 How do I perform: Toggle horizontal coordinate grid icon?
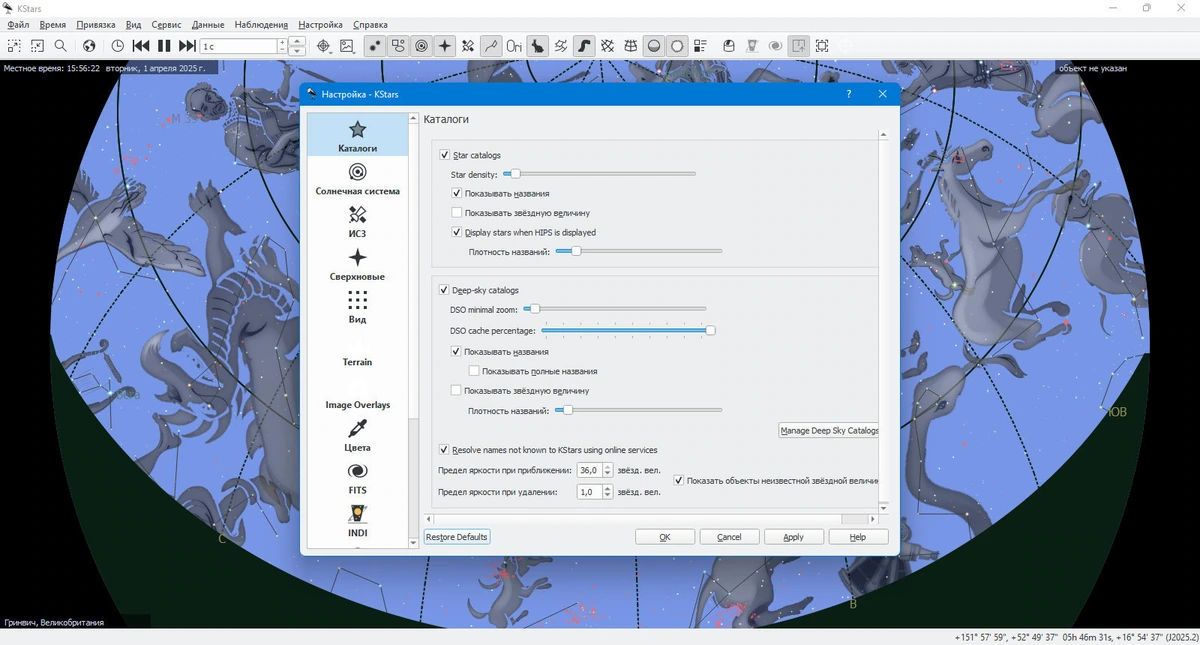coord(630,45)
